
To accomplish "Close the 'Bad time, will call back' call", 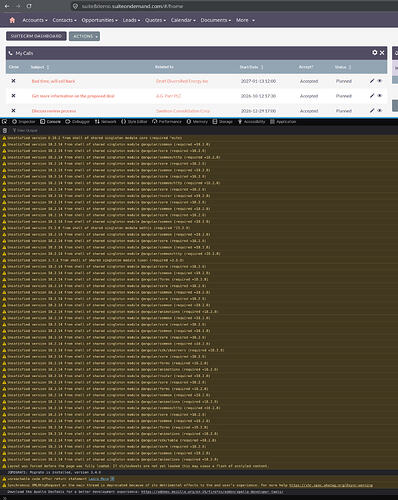I will click(13, 81).
